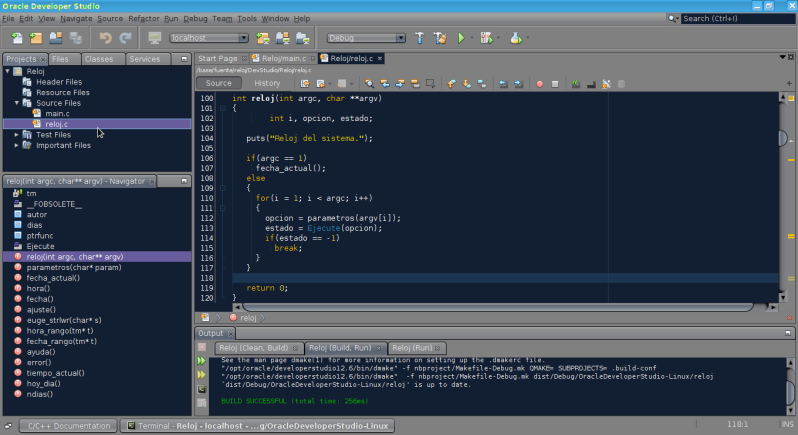
Task: Open the localhost build host dropdown
Action: click(x=208, y=38)
